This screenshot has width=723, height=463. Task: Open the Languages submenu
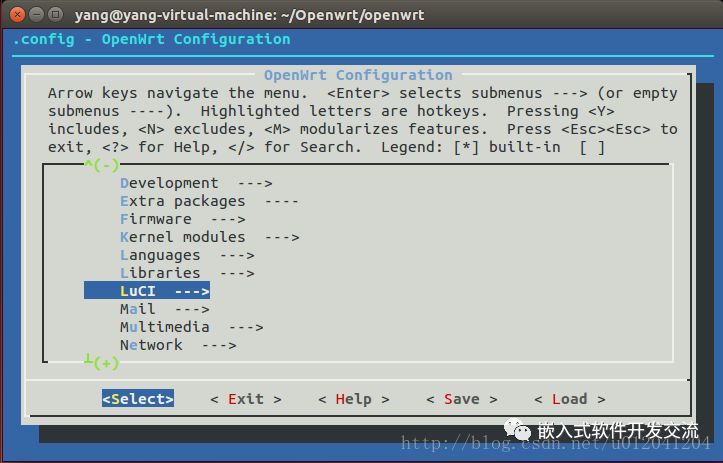(187, 255)
